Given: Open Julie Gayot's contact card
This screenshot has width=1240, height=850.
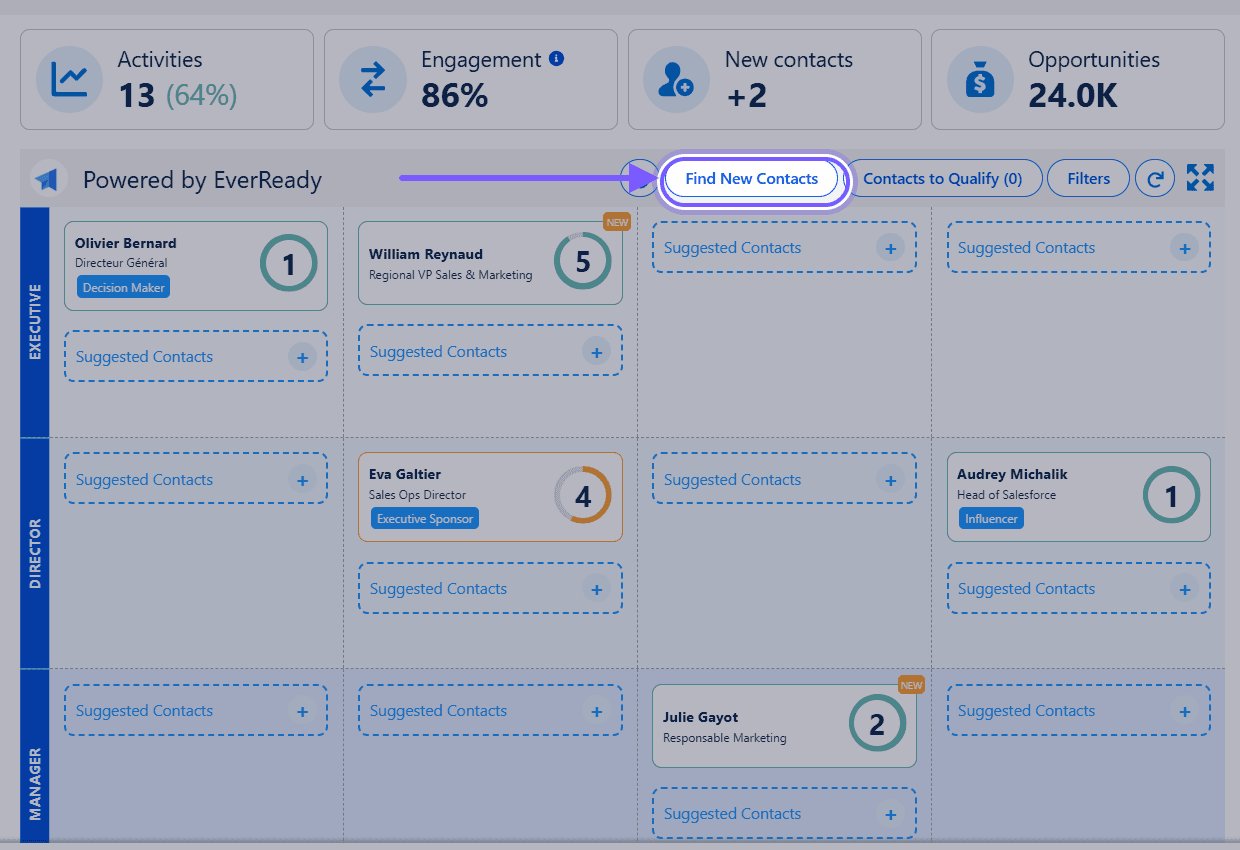Looking at the screenshot, I should coord(784,726).
